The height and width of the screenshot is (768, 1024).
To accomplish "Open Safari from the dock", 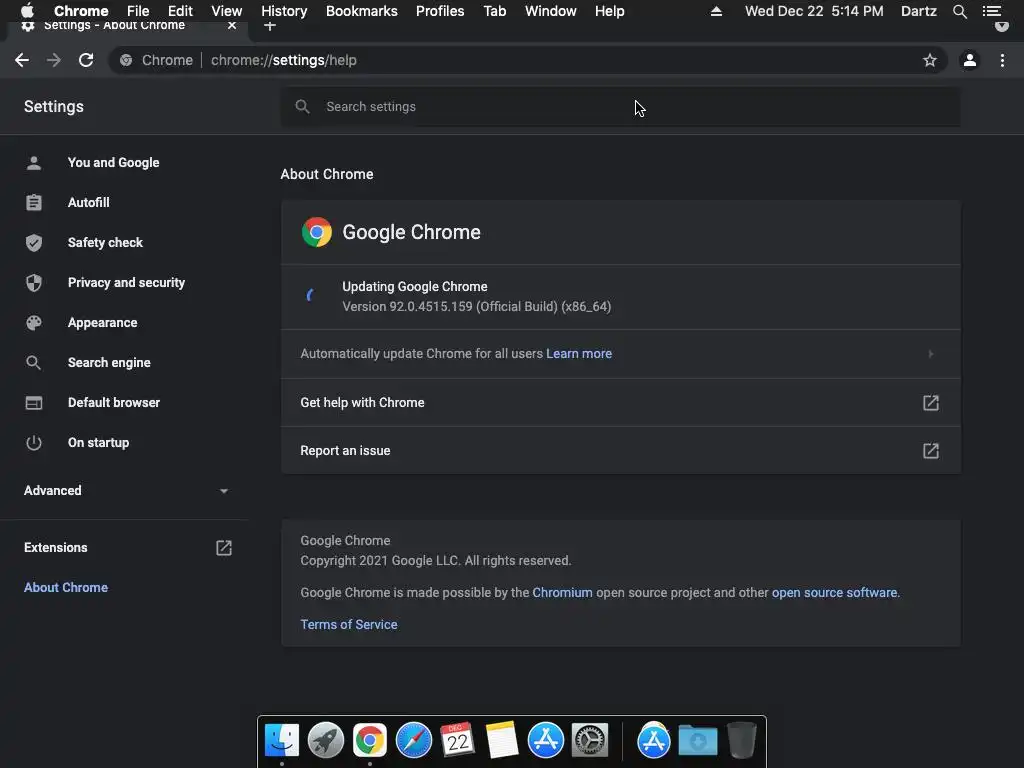I will coord(413,741).
